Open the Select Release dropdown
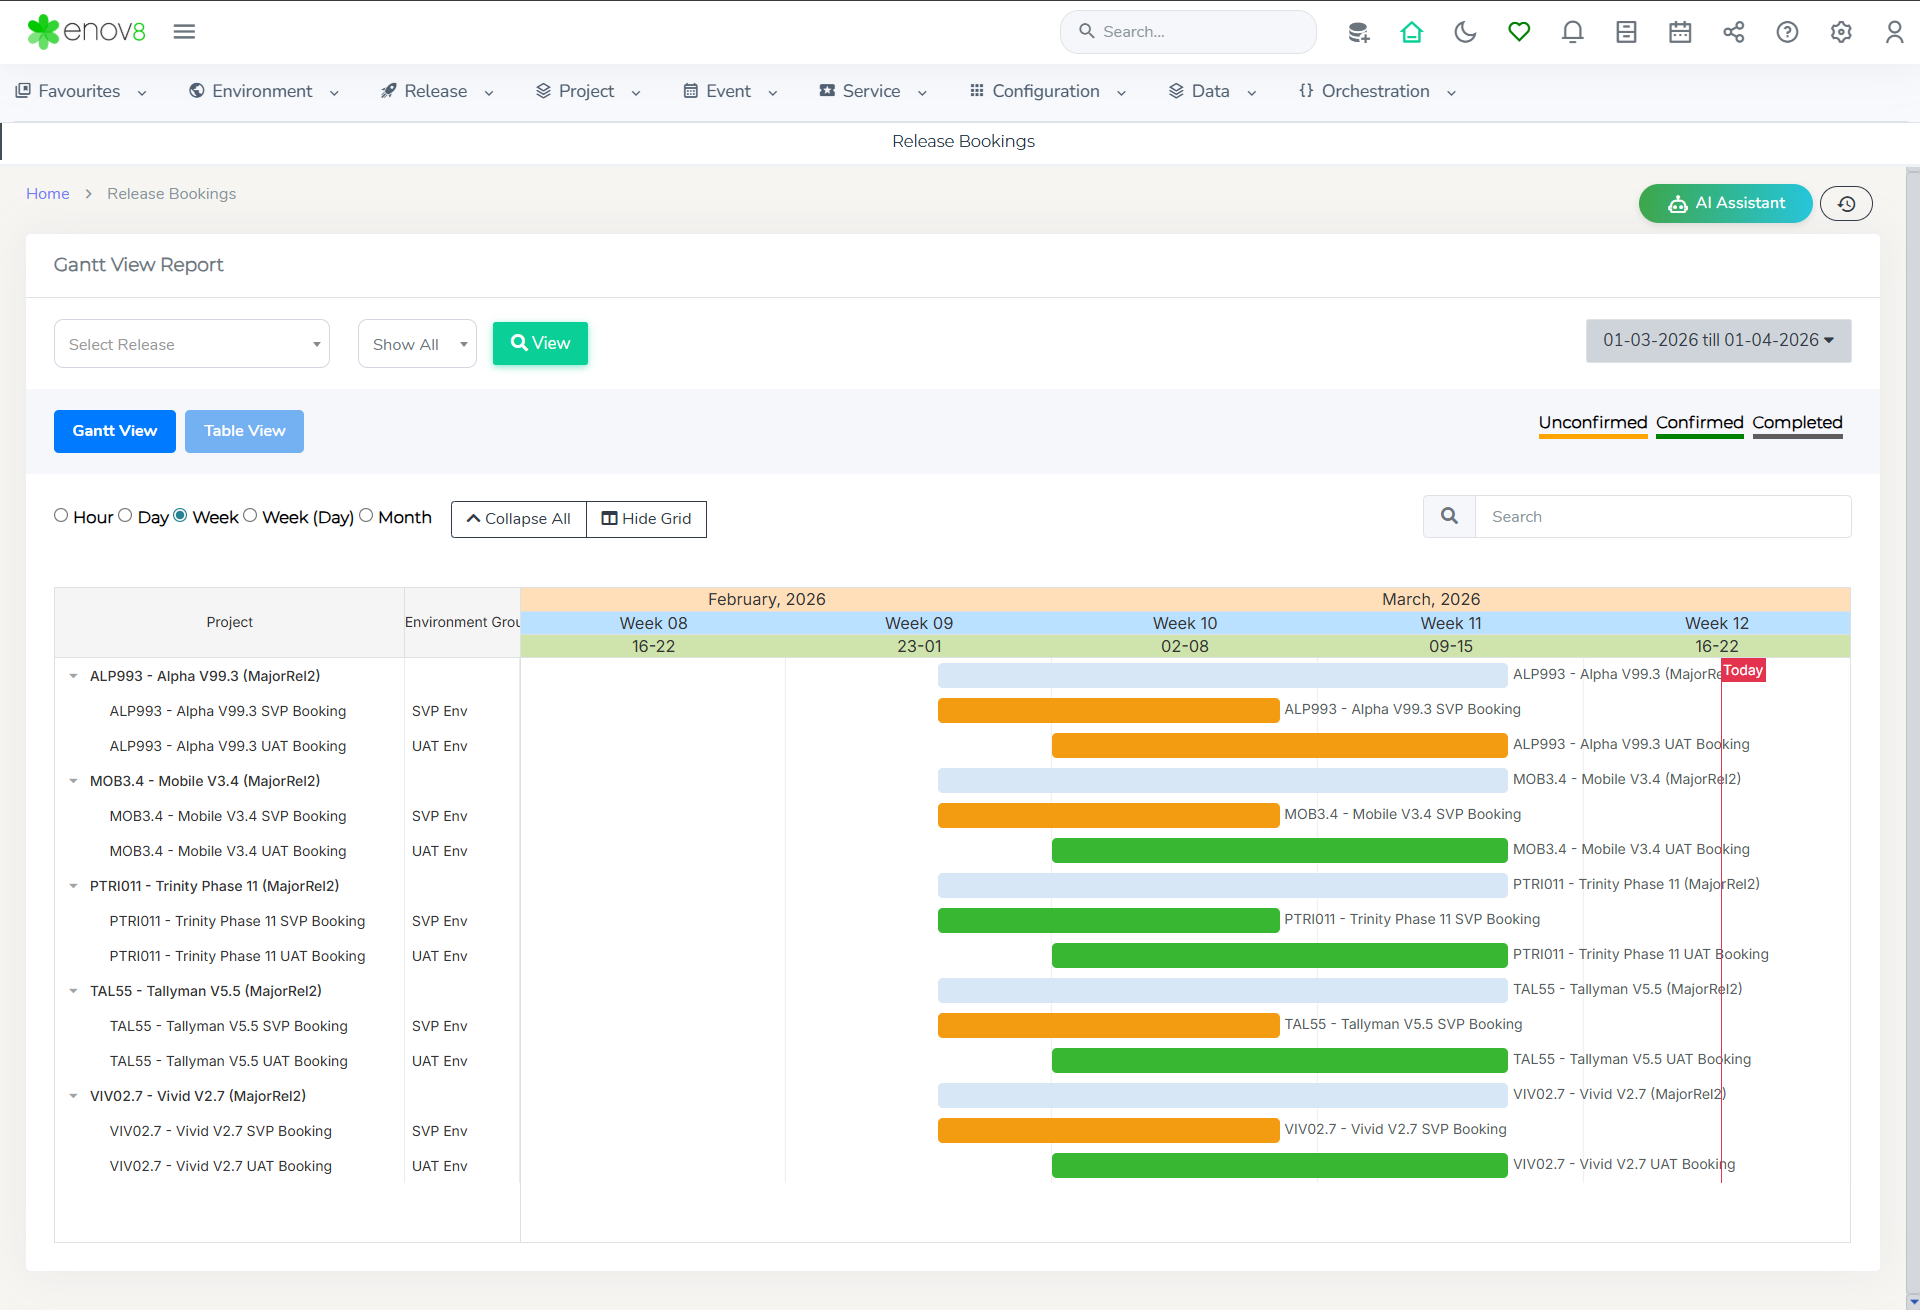This screenshot has width=1920, height=1310. [192, 344]
